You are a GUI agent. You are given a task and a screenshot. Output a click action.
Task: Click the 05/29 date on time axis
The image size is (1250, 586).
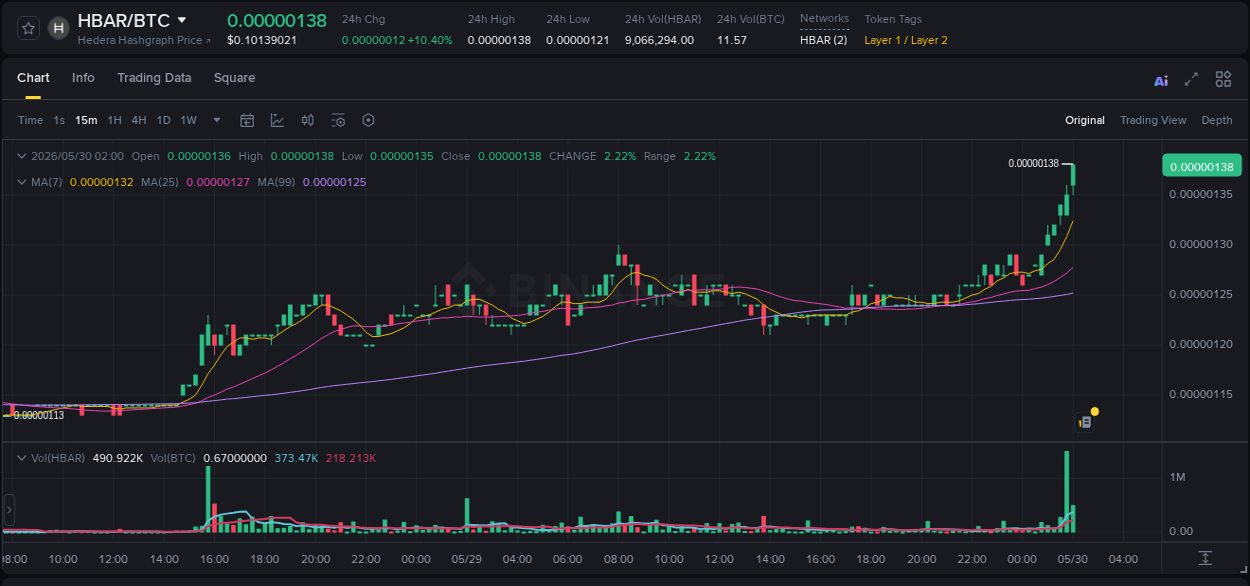click(x=467, y=558)
